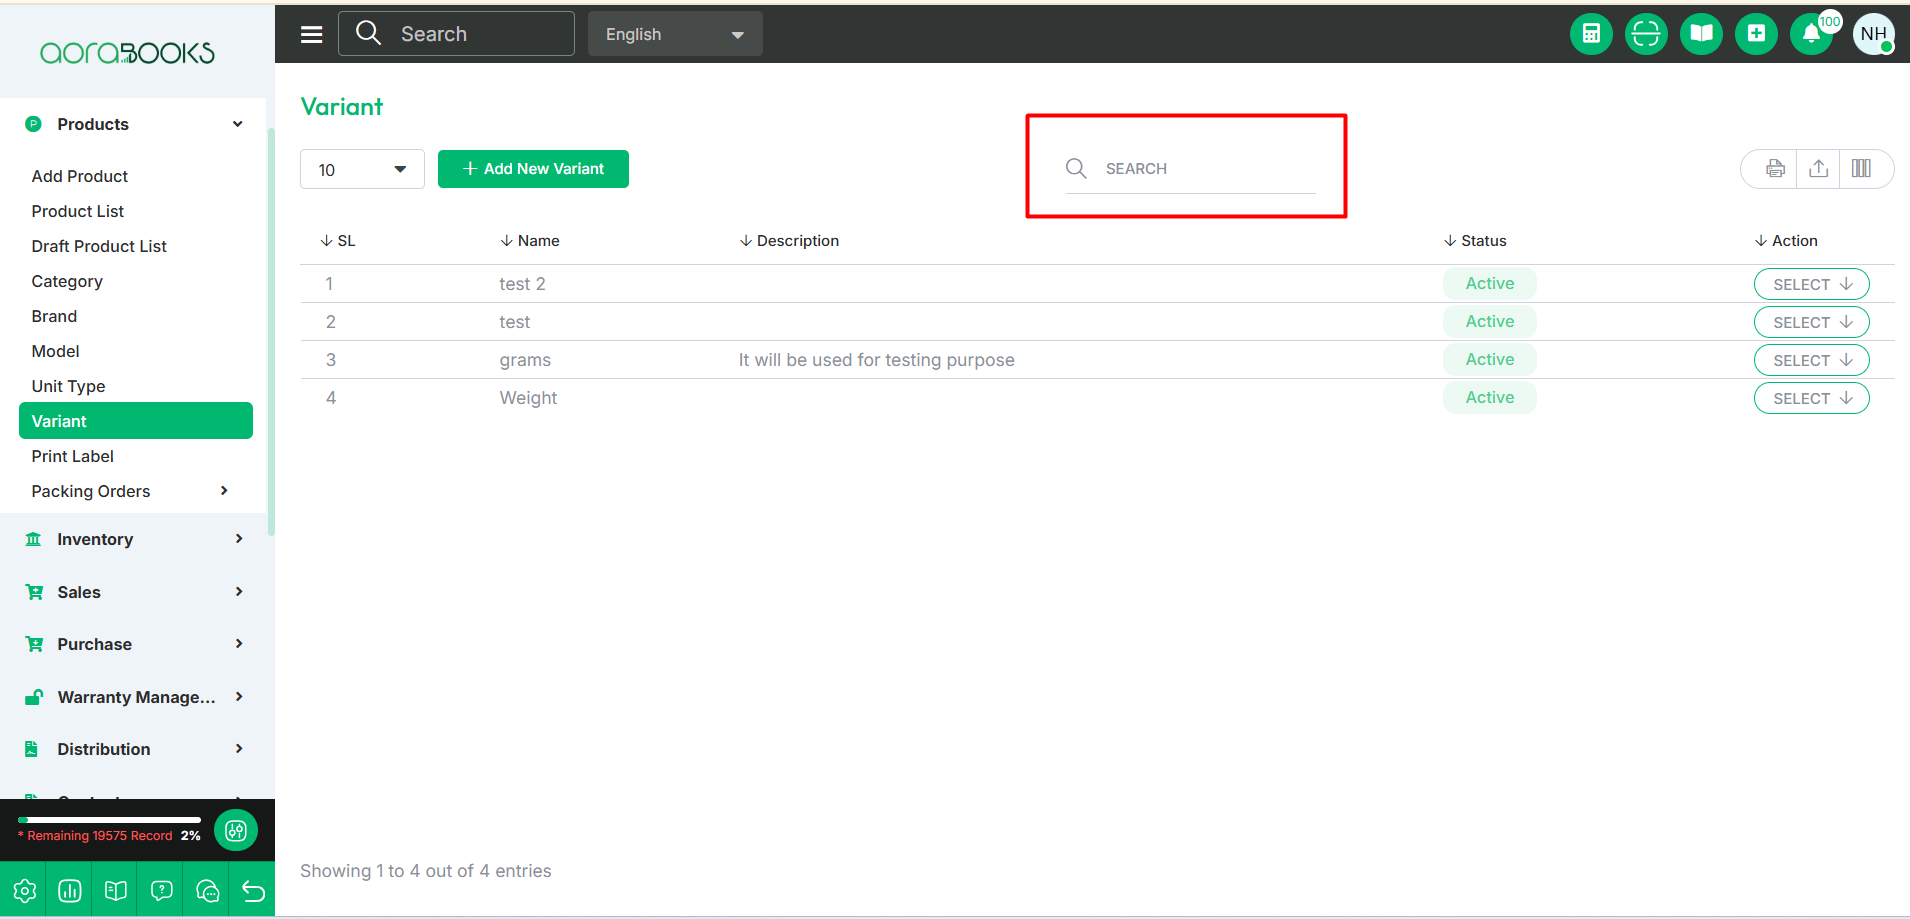Click the record usage progress bar

tap(110, 820)
